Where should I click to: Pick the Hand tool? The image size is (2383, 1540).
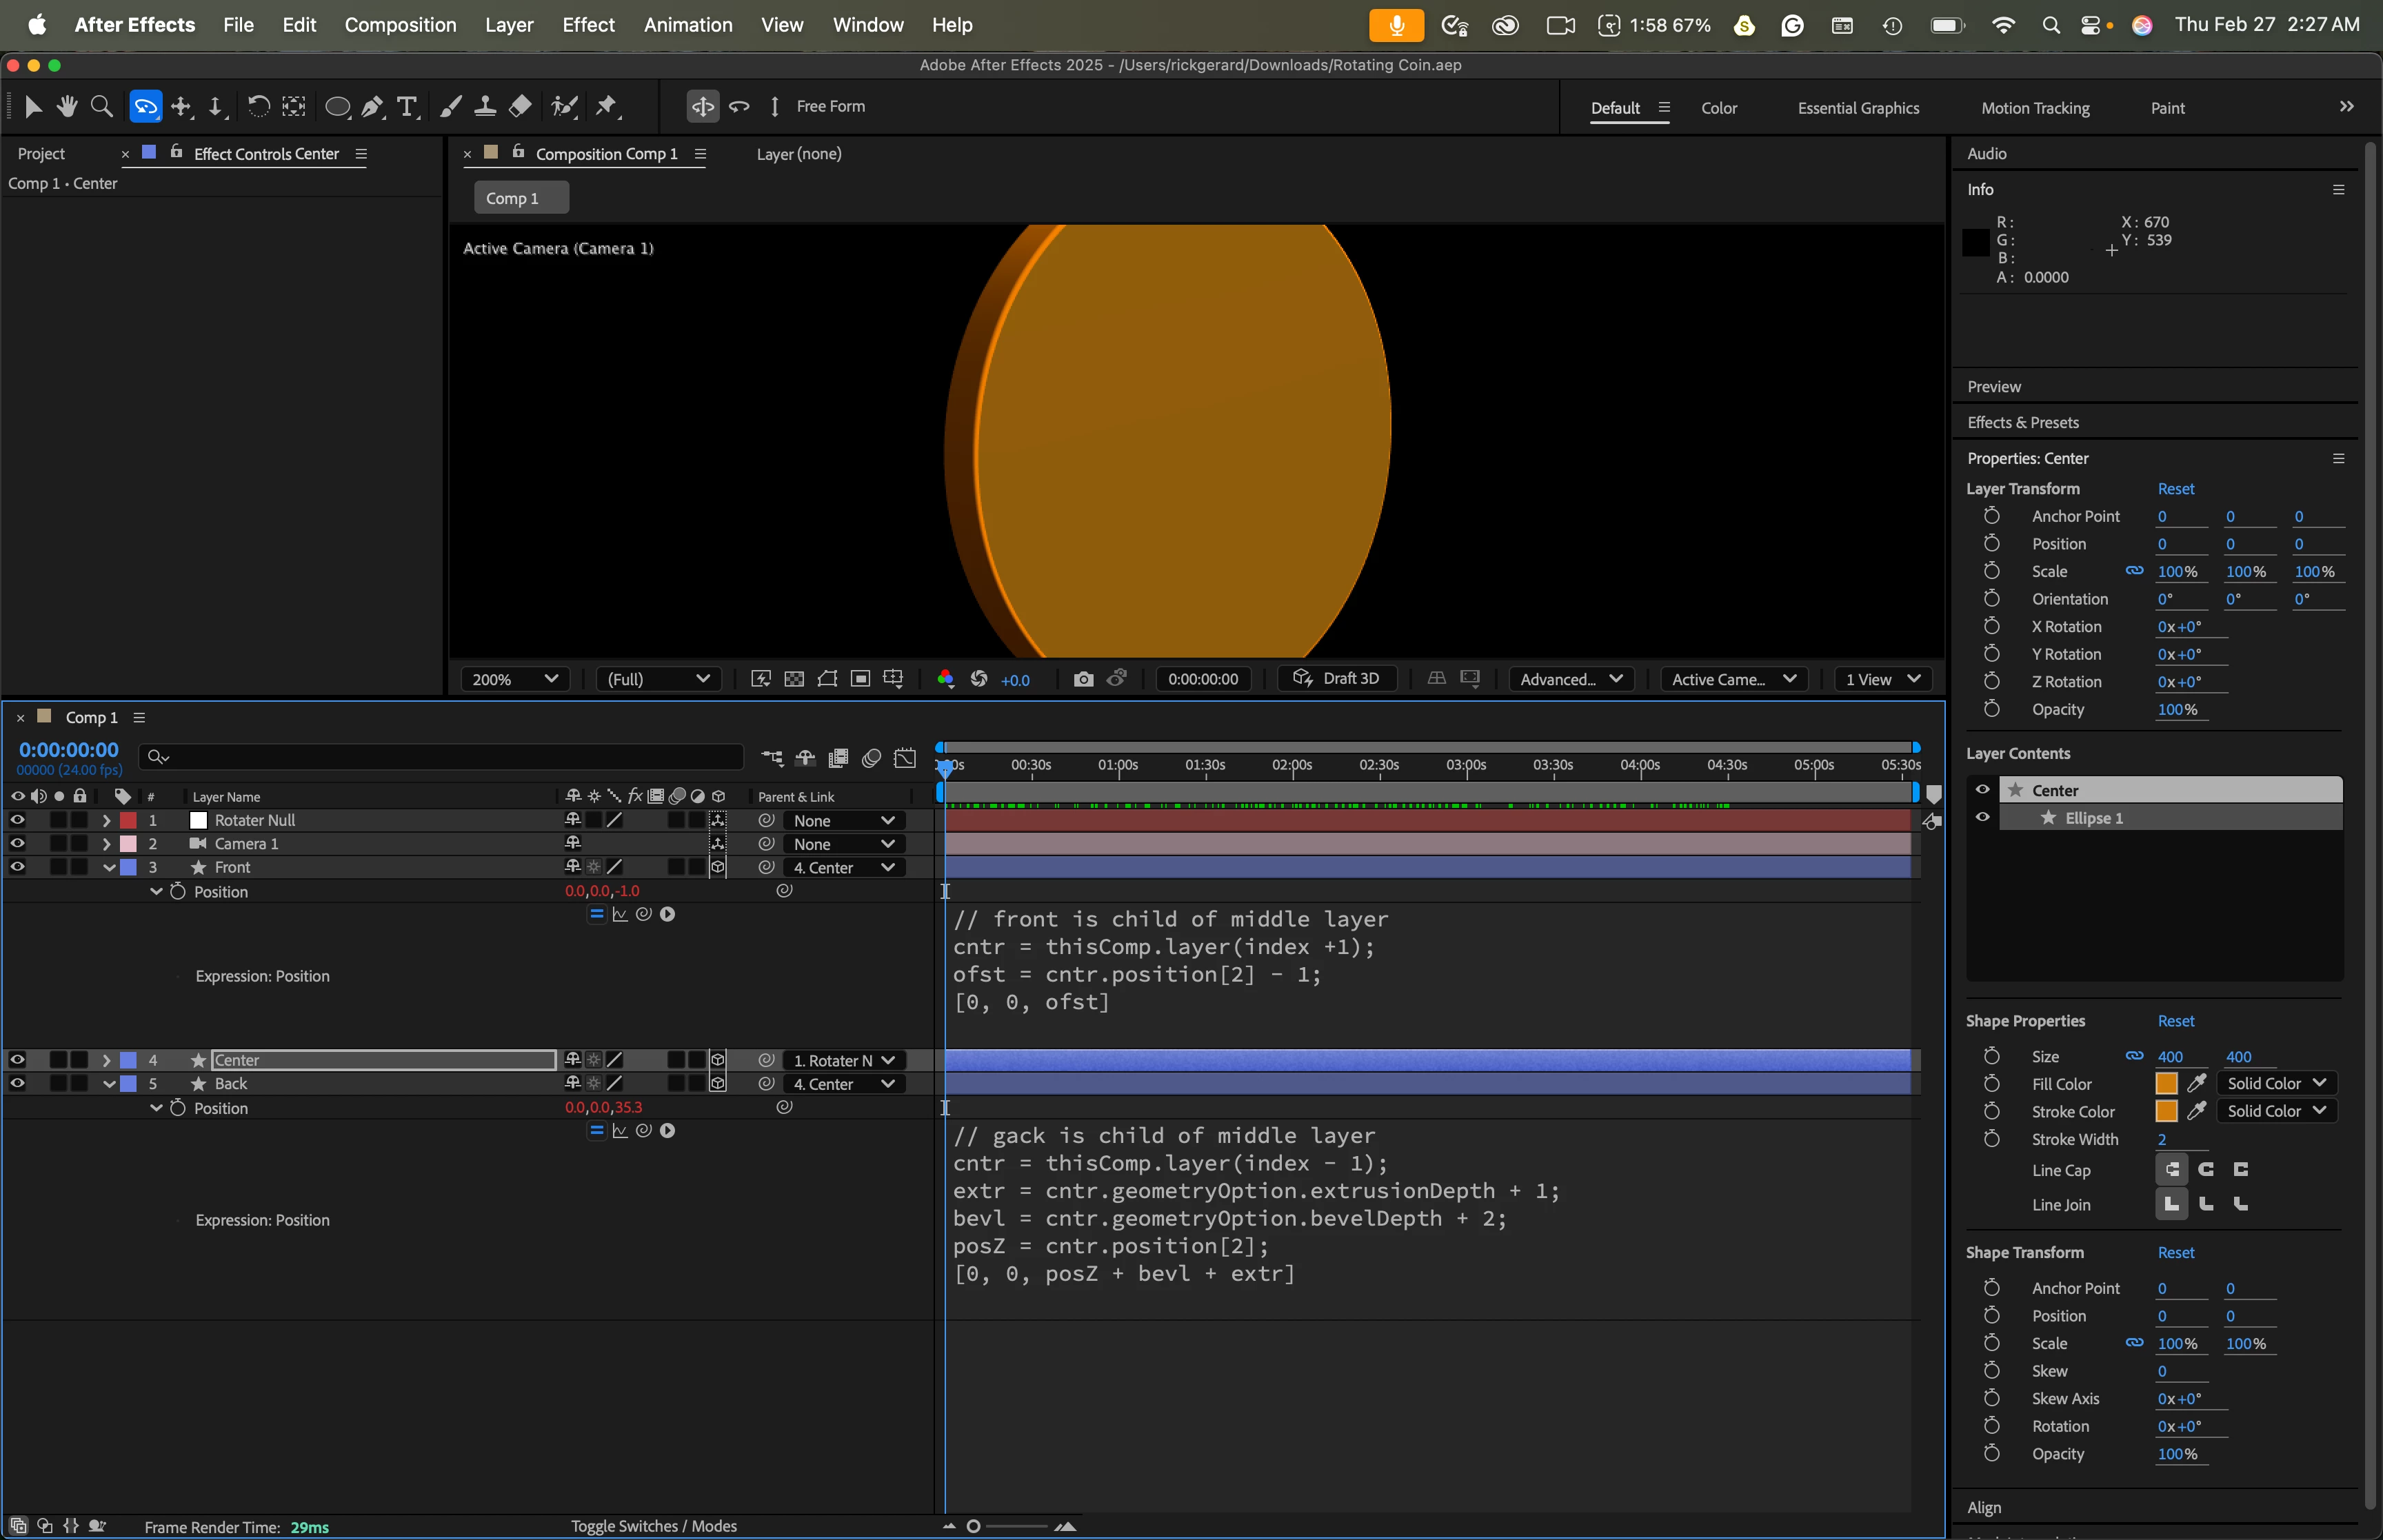(67, 107)
